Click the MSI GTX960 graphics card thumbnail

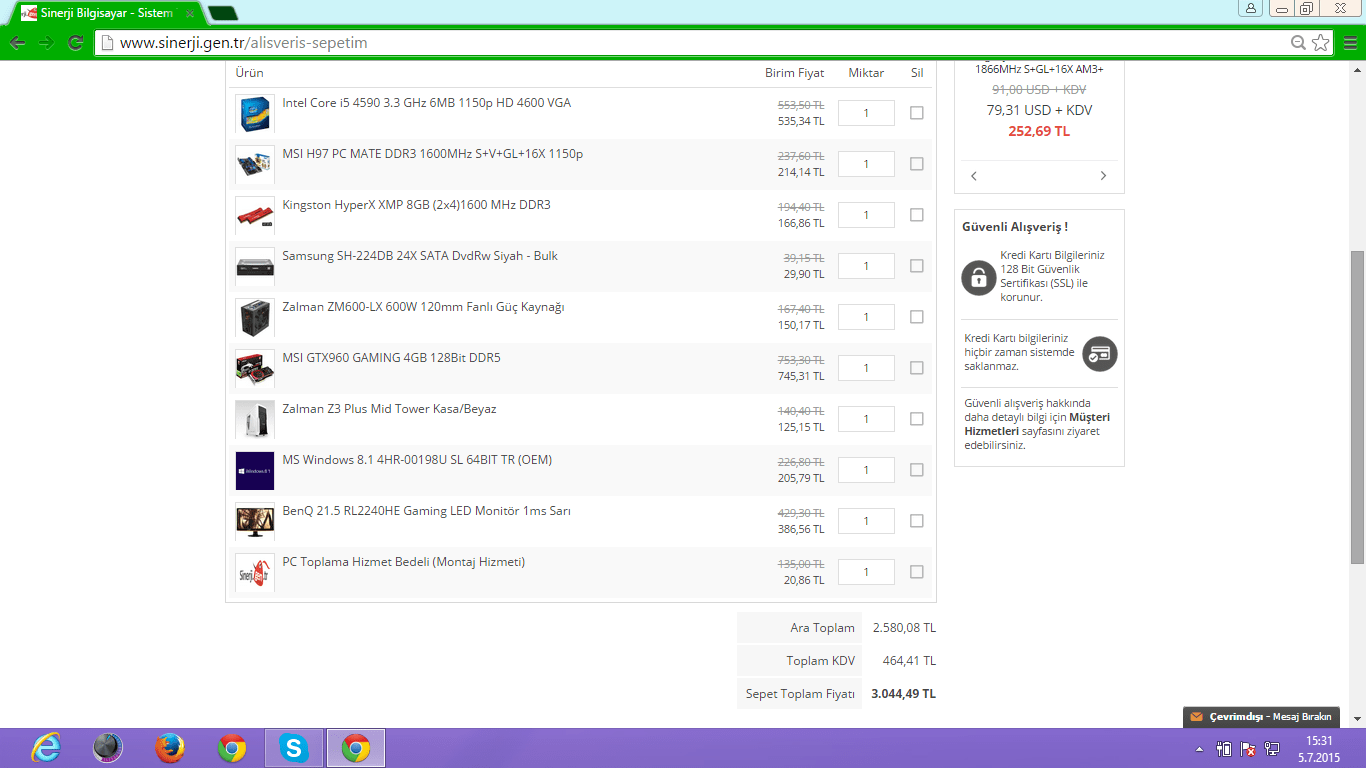[x=255, y=368]
